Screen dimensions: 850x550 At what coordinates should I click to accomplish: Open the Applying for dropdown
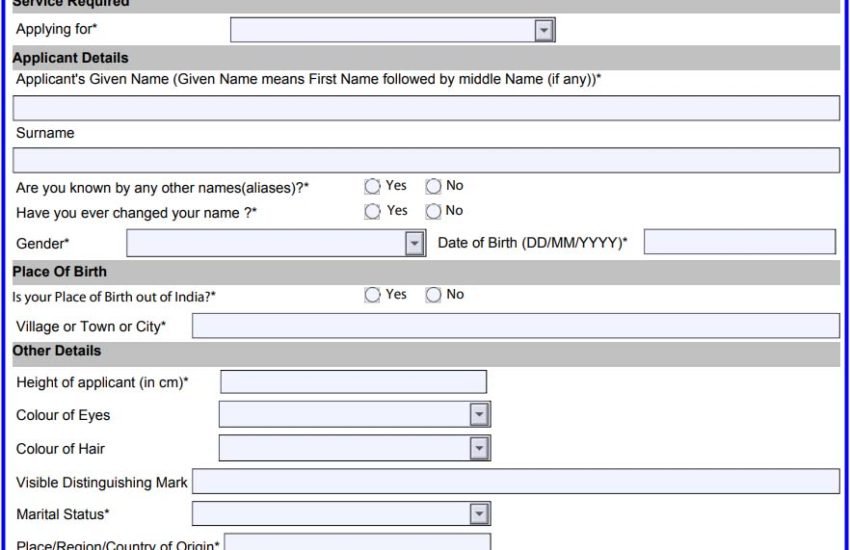(392, 30)
